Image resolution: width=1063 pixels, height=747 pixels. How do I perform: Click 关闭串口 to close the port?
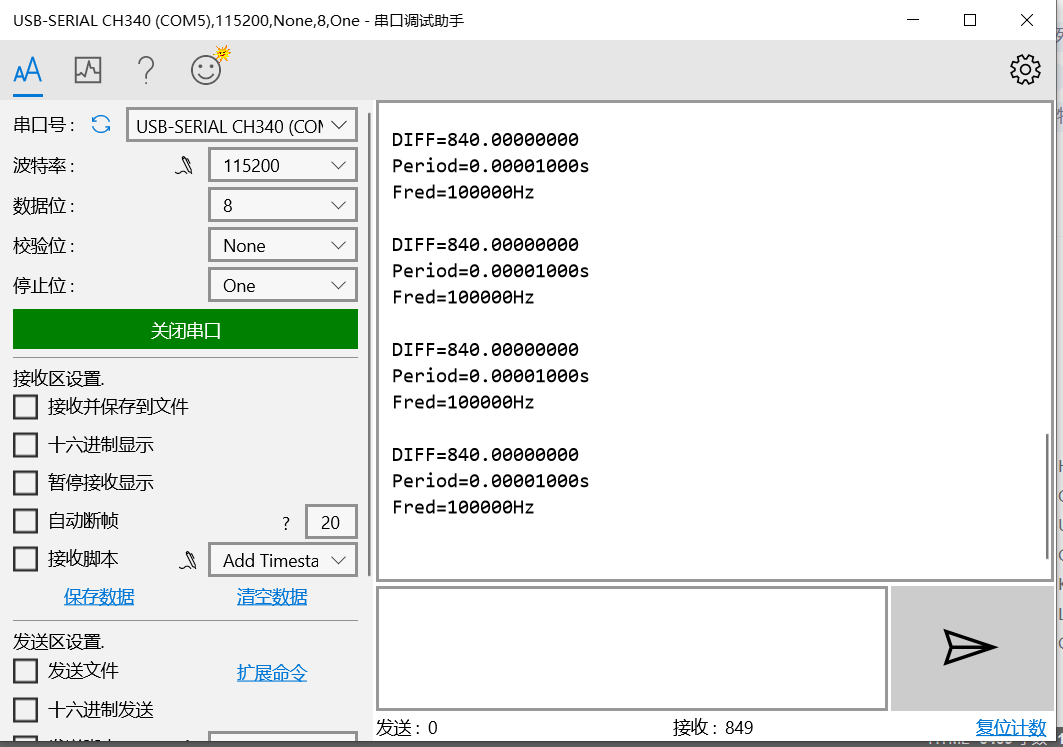pos(185,328)
